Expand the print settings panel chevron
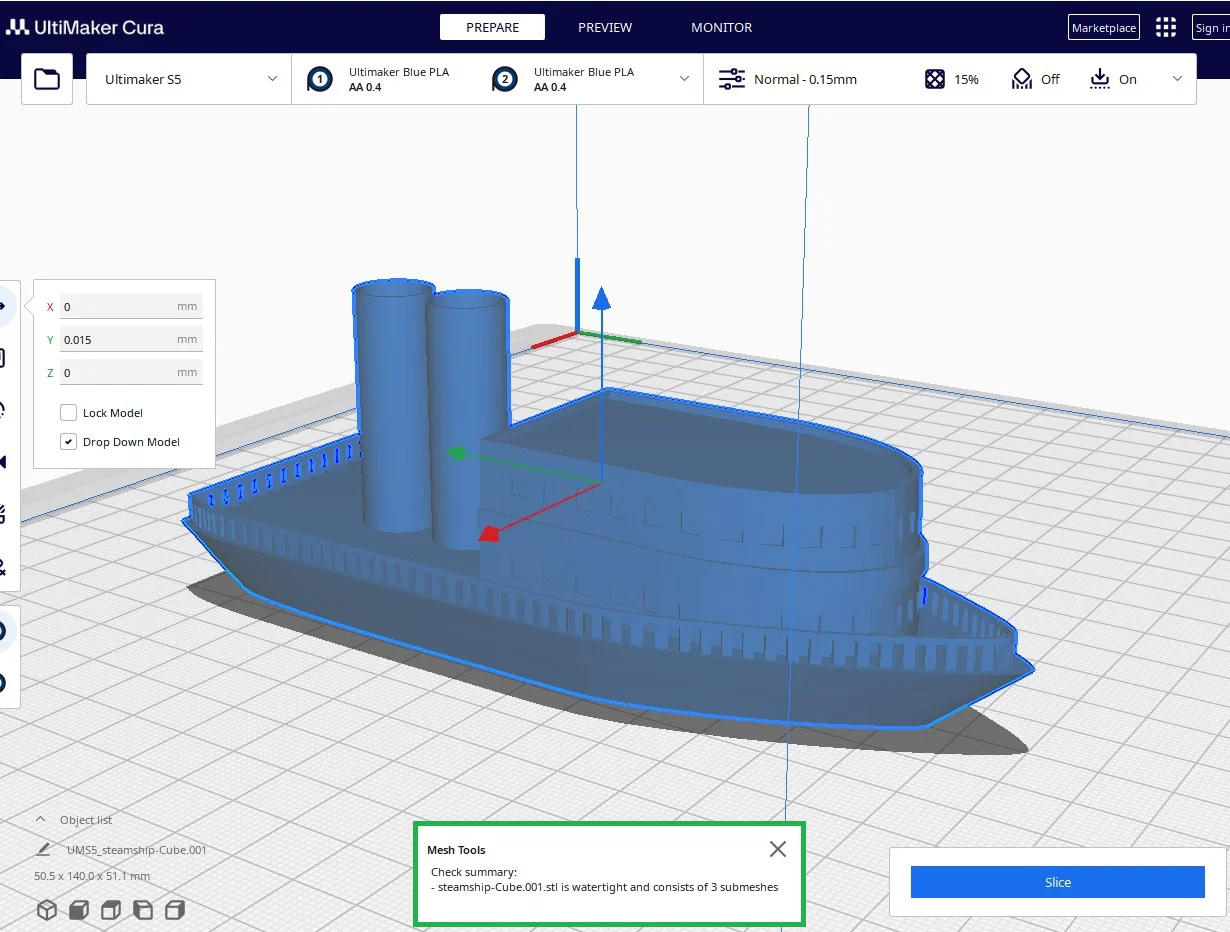Screen dimensions: 1230x932 click(1177, 79)
